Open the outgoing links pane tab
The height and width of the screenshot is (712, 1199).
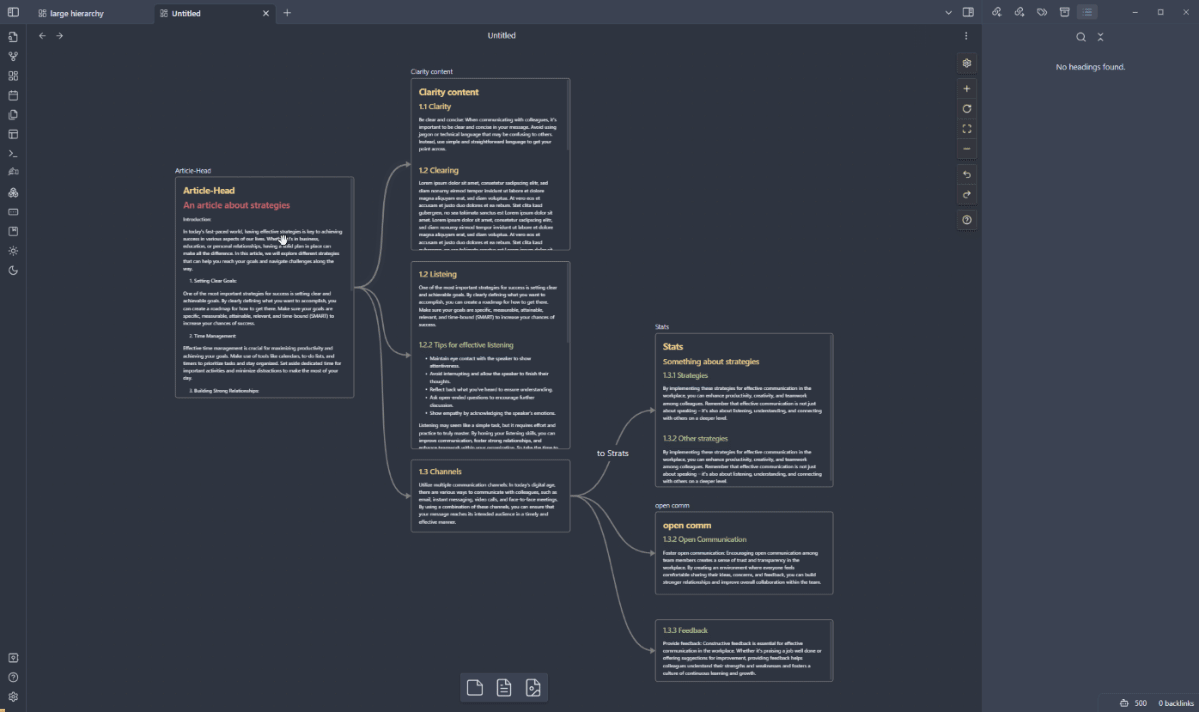coord(1019,12)
